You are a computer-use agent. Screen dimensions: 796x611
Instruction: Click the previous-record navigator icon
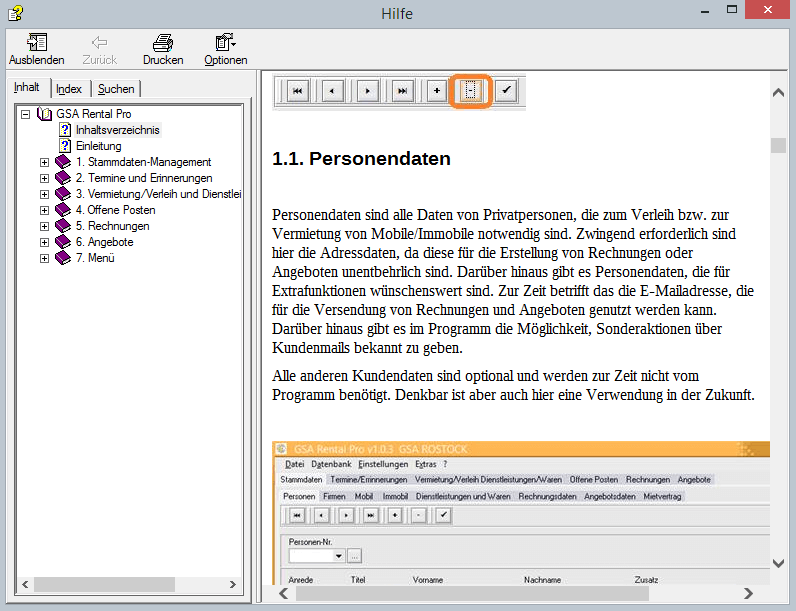tap(333, 91)
